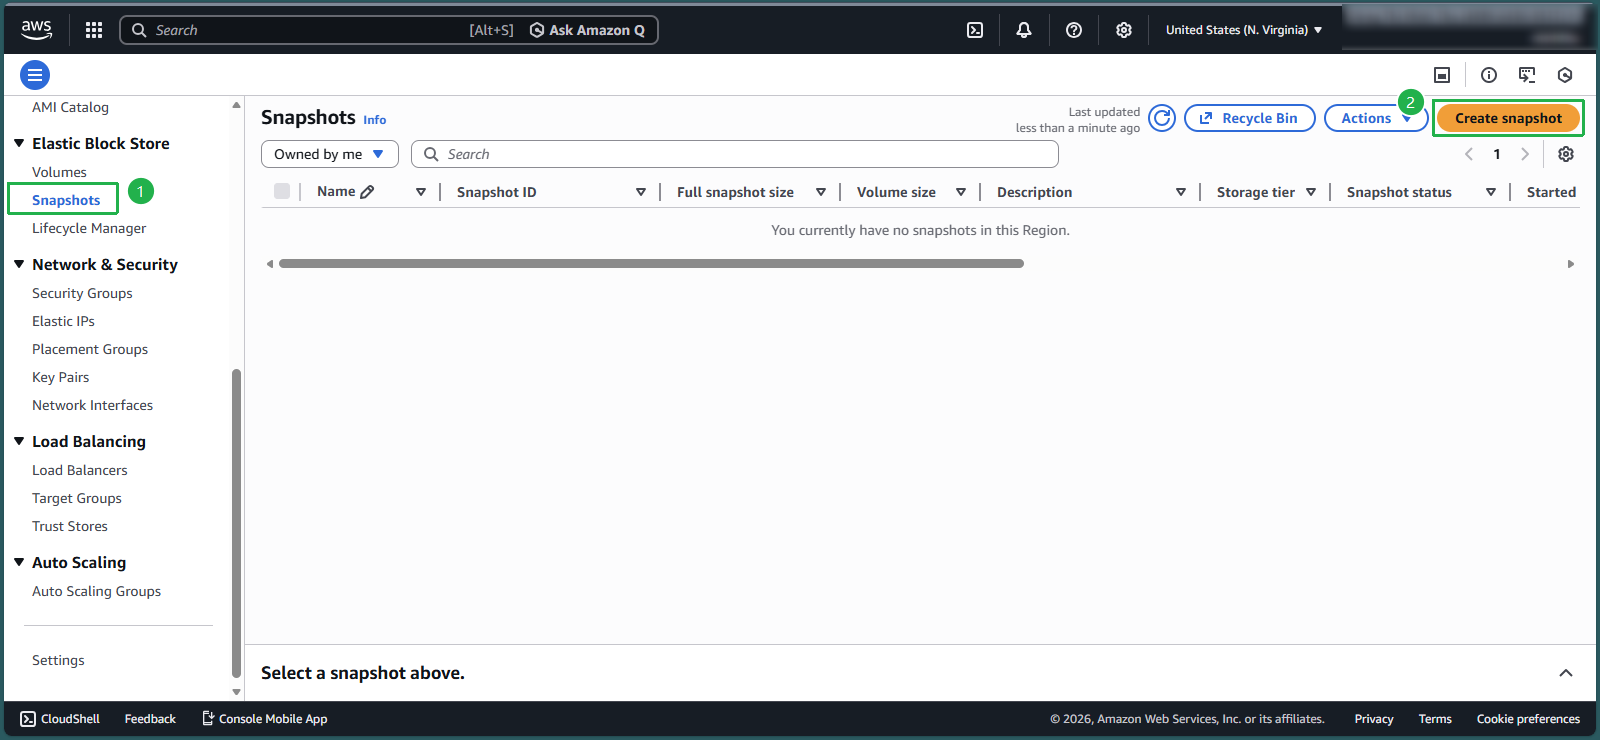Image resolution: width=1600 pixels, height=740 pixels.
Task: Open the Terms link
Action: tap(1435, 719)
